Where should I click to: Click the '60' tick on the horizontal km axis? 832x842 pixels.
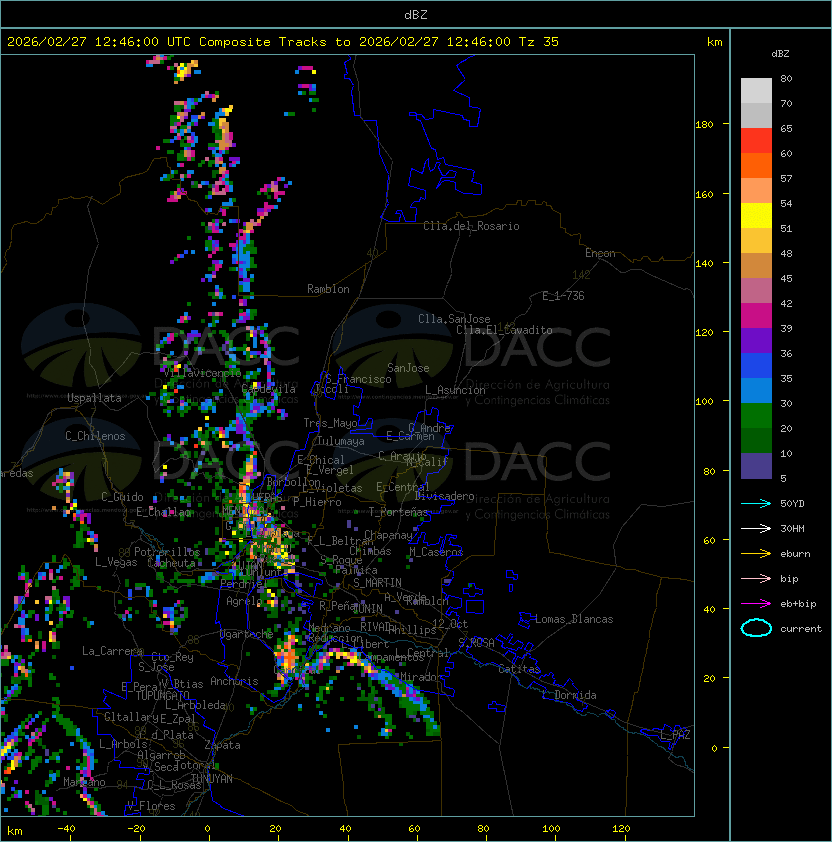tap(414, 829)
